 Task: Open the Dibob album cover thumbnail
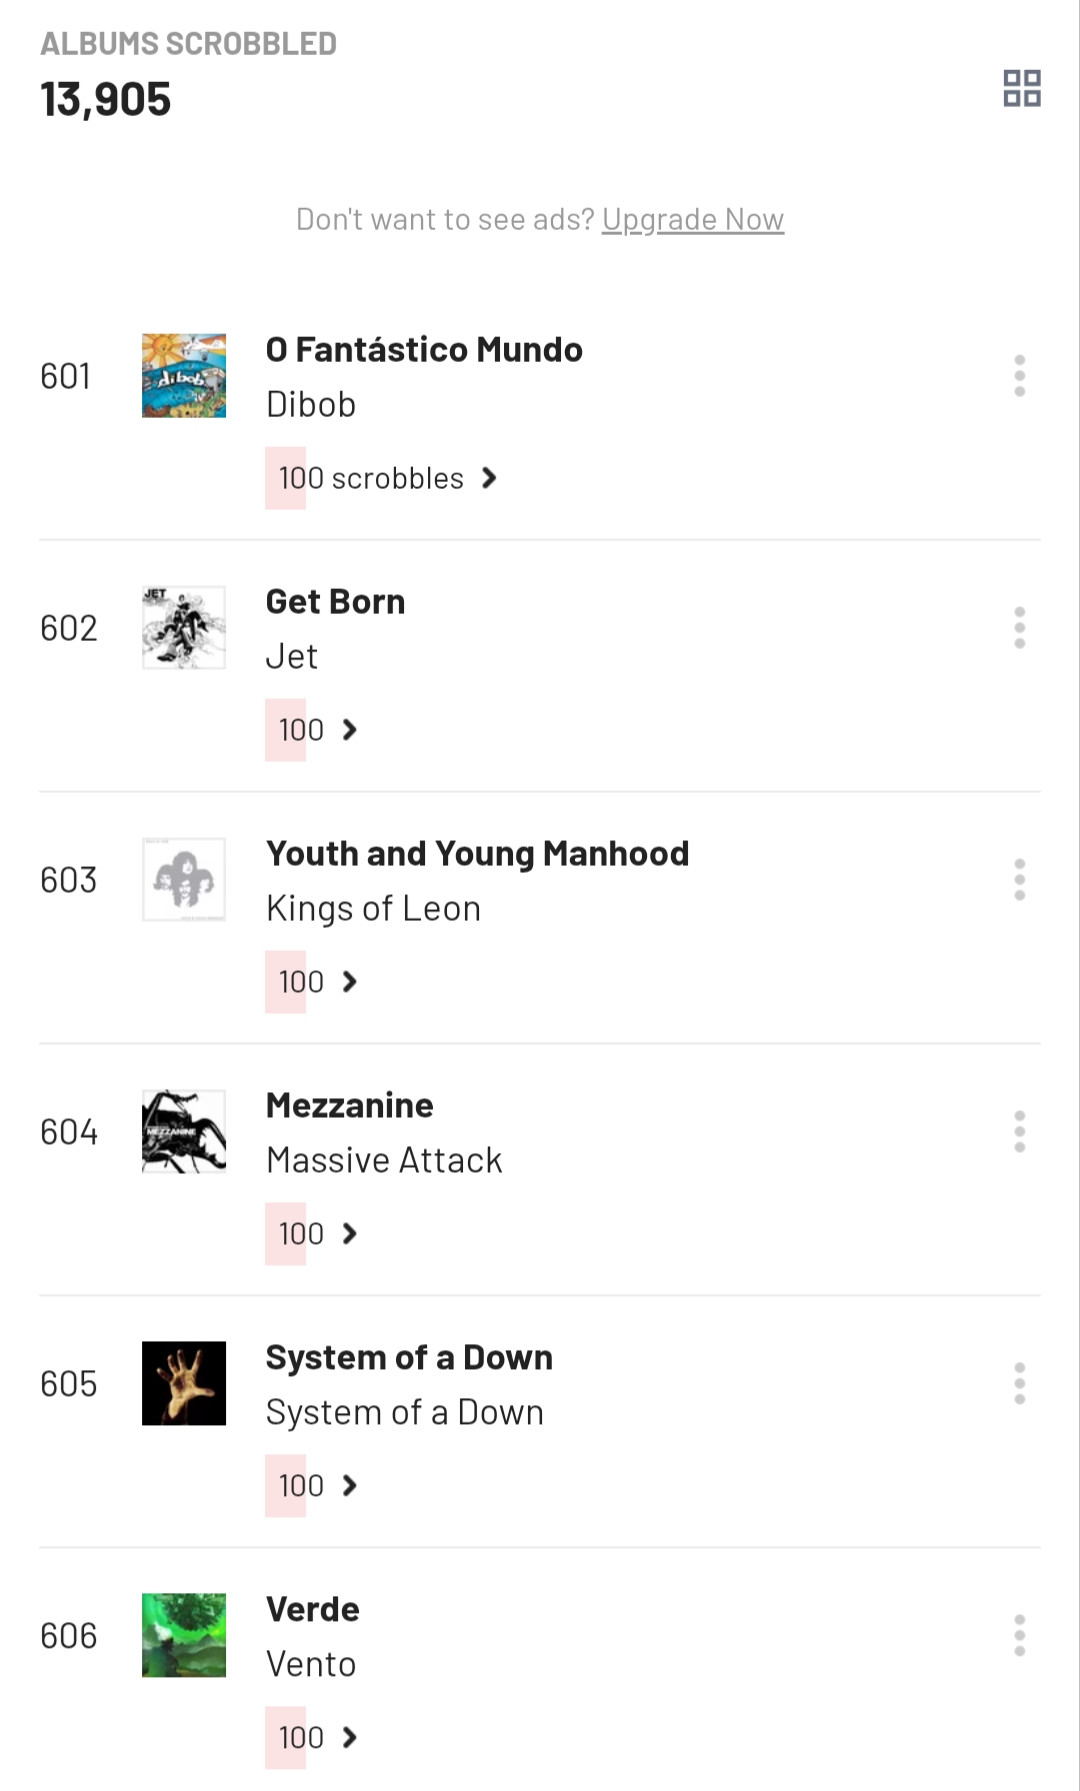[x=184, y=376]
